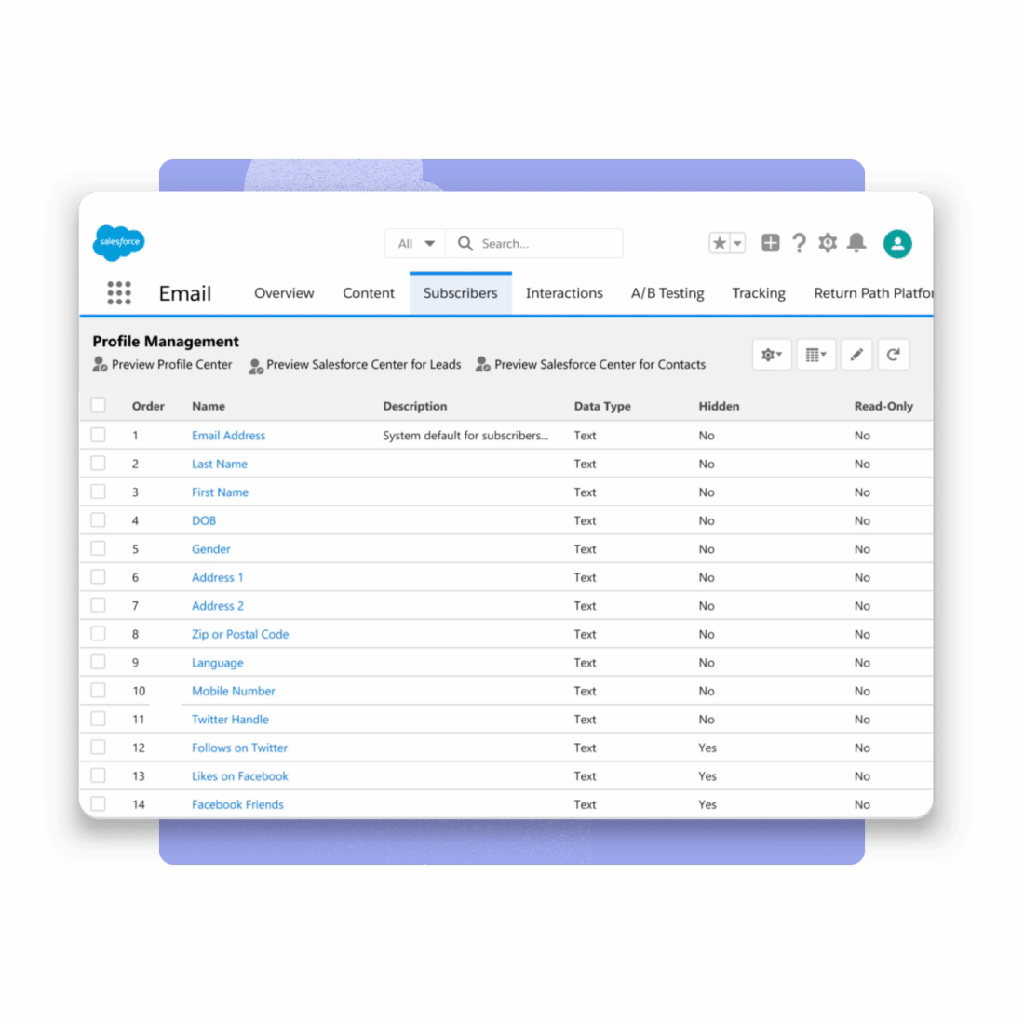Open the app launcher grid icon
Screen dimensions: 1024x1024
(x=119, y=292)
